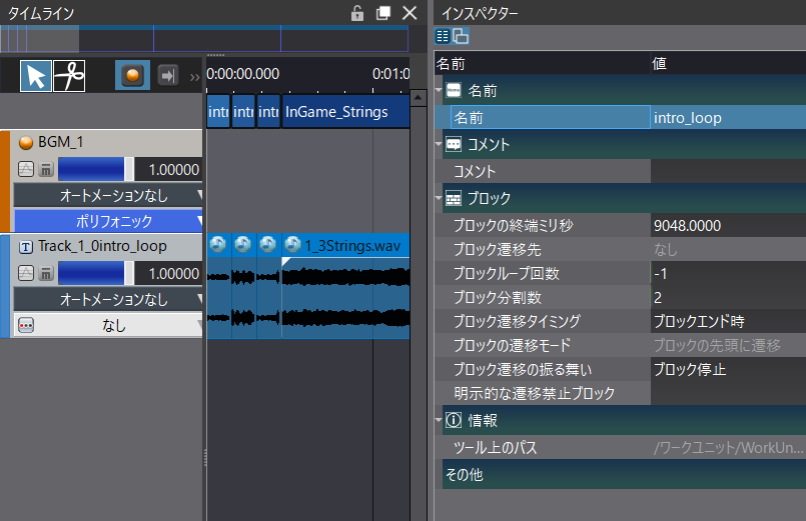Image resolution: width=806 pixels, height=521 pixels.
Task: Switch inspector to second view icon
Action: click(x=461, y=36)
